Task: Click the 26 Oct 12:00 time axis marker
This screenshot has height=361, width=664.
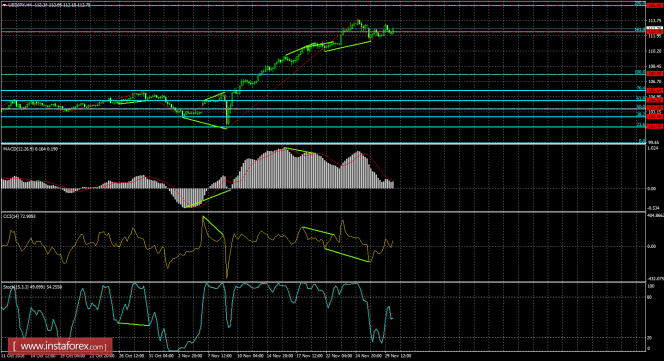Action: pyautogui.click(x=130, y=356)
